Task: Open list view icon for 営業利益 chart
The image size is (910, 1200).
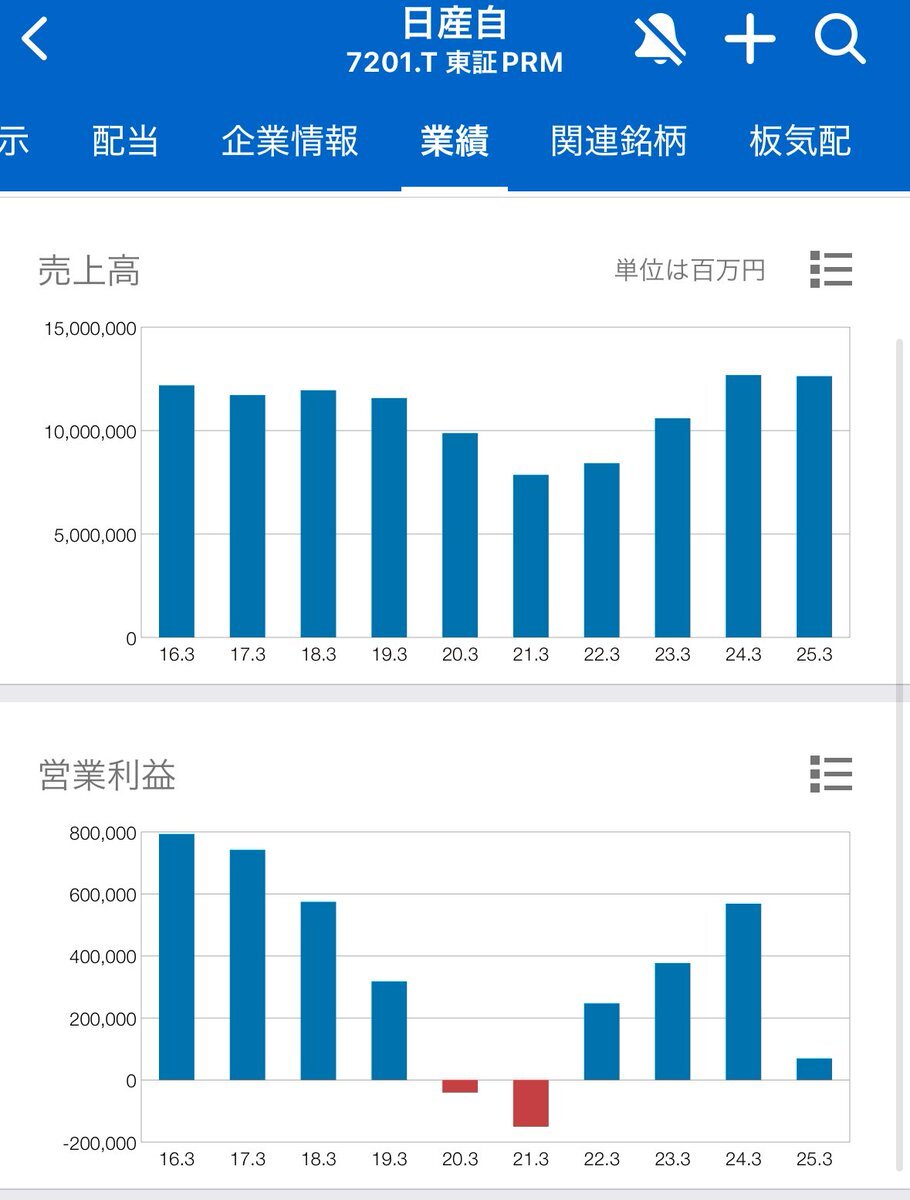Action: [x=830, y=774]
